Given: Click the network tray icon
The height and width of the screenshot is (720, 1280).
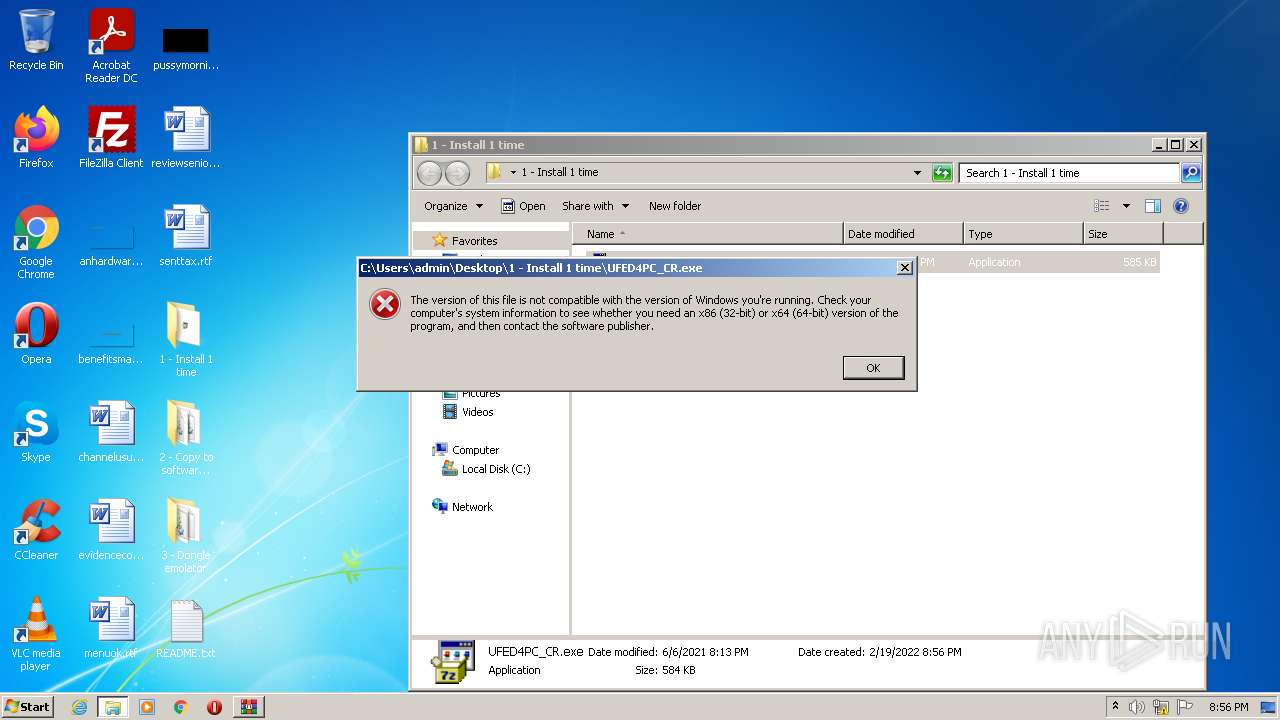Looking at the screenshot, I should pyautogui.click(x=1161, y=707).
